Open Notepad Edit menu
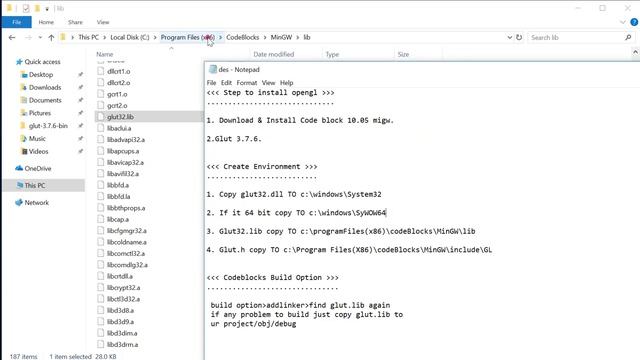640x360 pixels. [x=226, y=82]
